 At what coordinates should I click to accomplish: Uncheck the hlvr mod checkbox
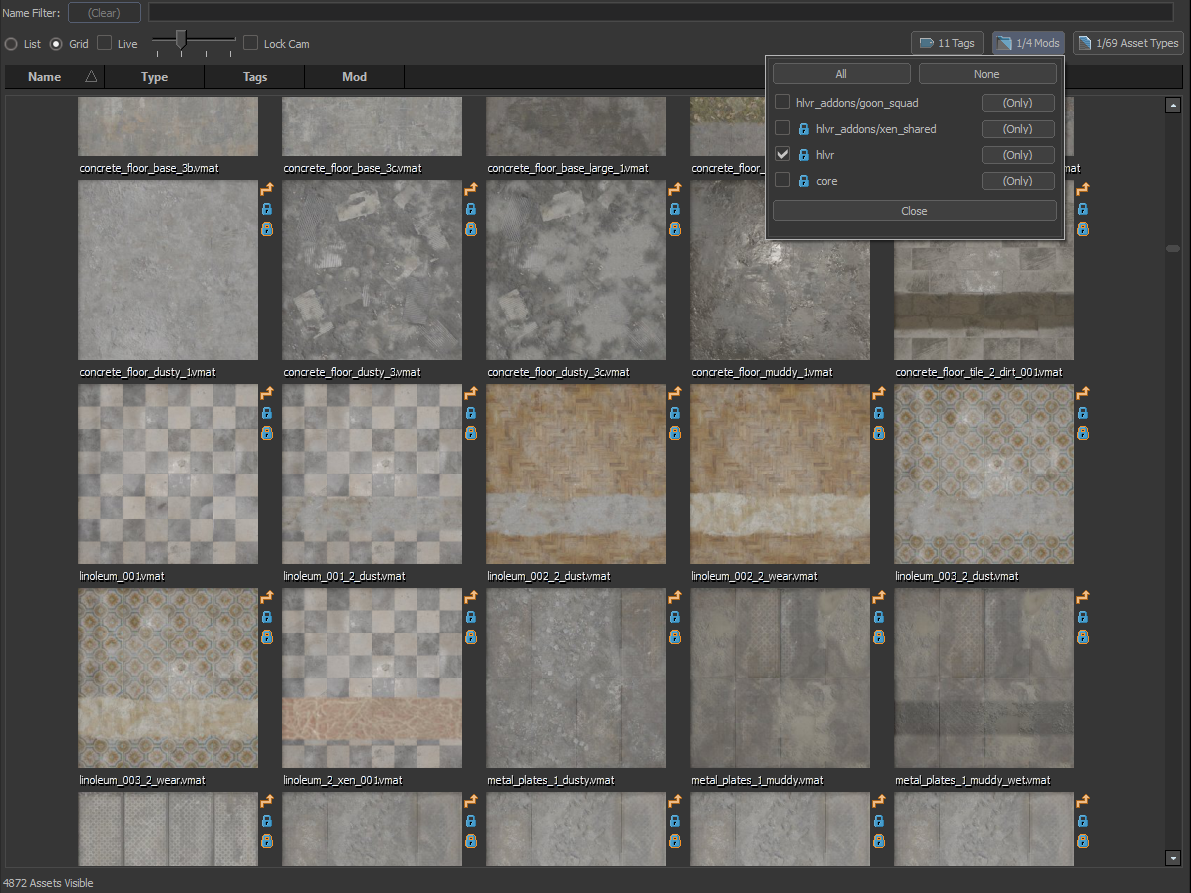tap(781, 154)
